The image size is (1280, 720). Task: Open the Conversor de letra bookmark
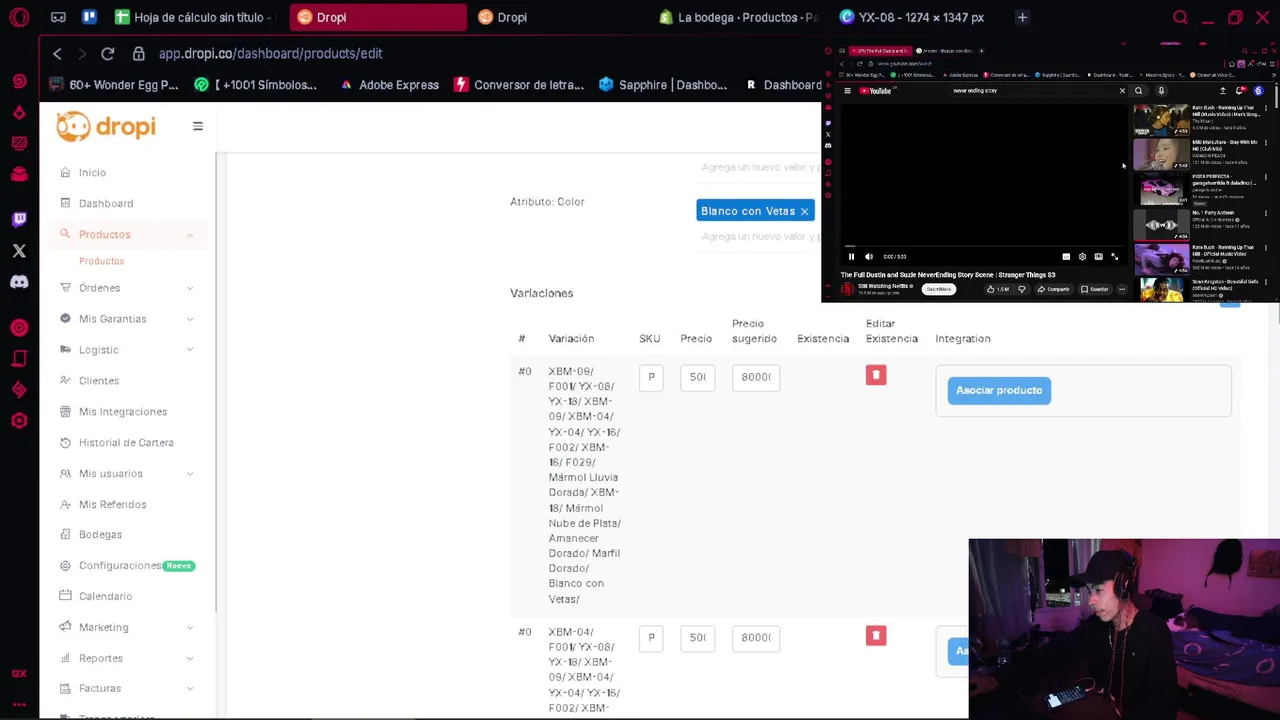(x=519, y=85)
